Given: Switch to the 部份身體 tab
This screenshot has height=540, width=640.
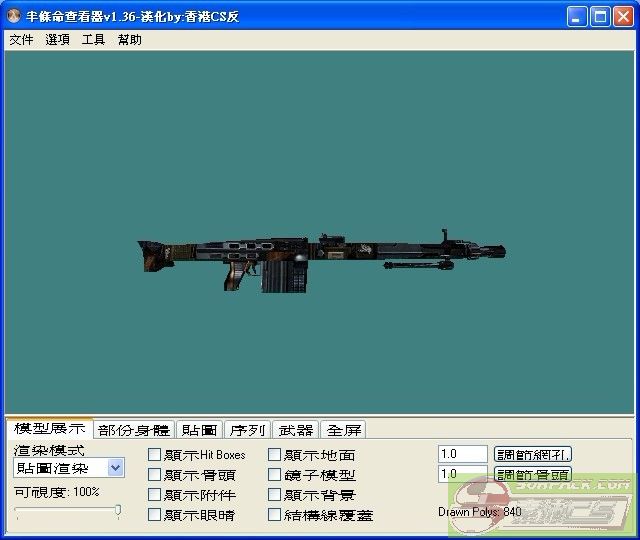Looking at the screenshot, I should (x=134, y=430).
